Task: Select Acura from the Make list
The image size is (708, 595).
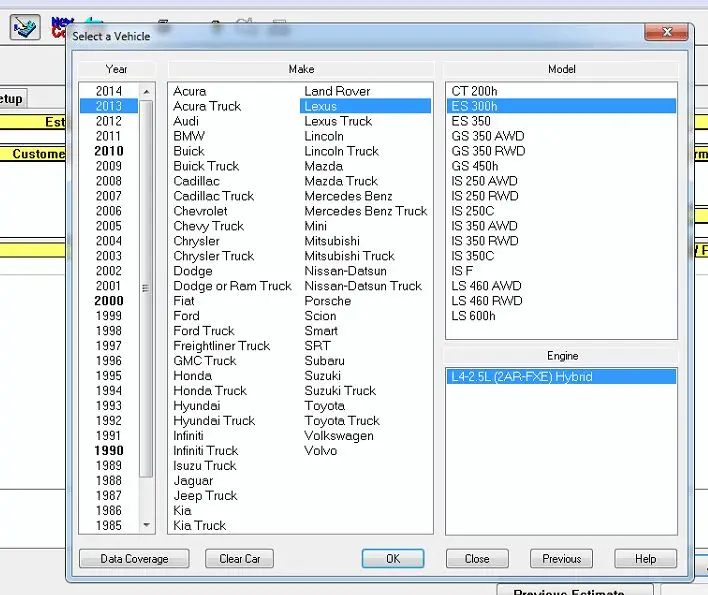Action: point(190,91)
